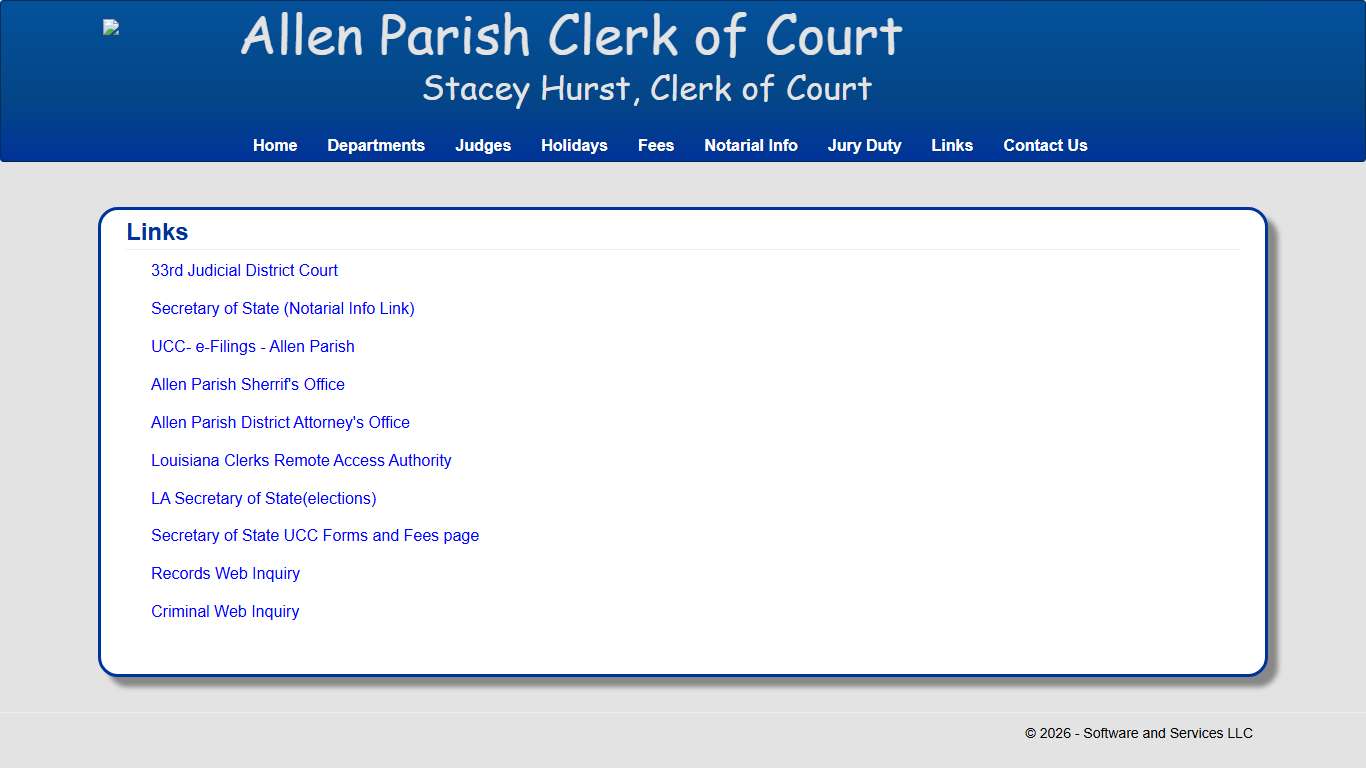1366x768 pixels.
Task: Click the broken image icon in the header
Action: tap(110, 27)
